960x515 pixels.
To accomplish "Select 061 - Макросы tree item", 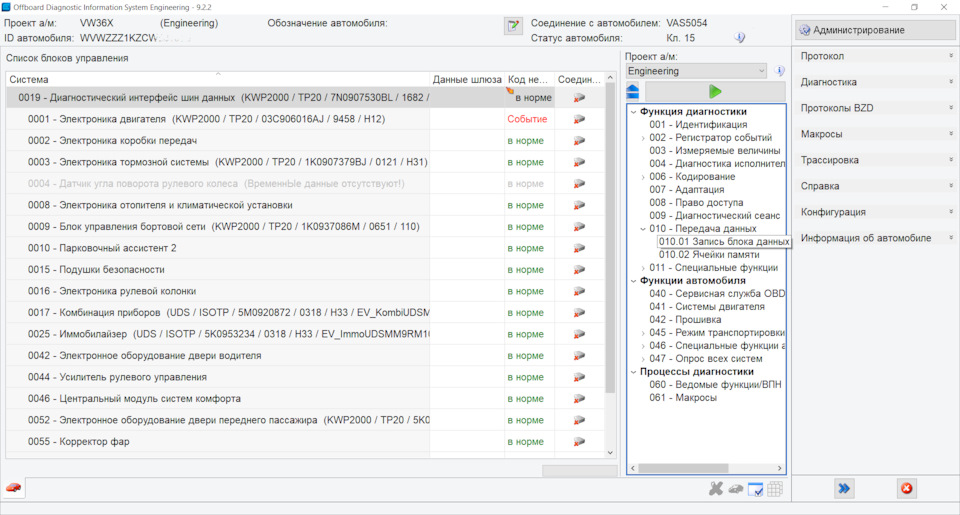I will click(683, 398).
